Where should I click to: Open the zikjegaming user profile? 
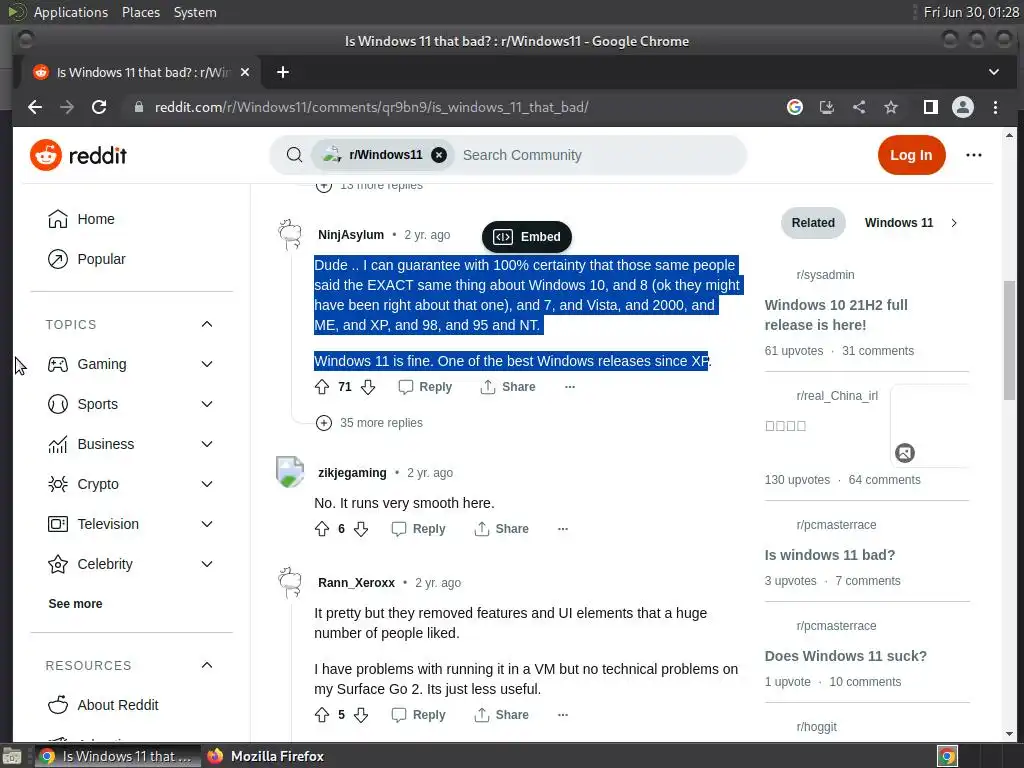pos(352,472)
